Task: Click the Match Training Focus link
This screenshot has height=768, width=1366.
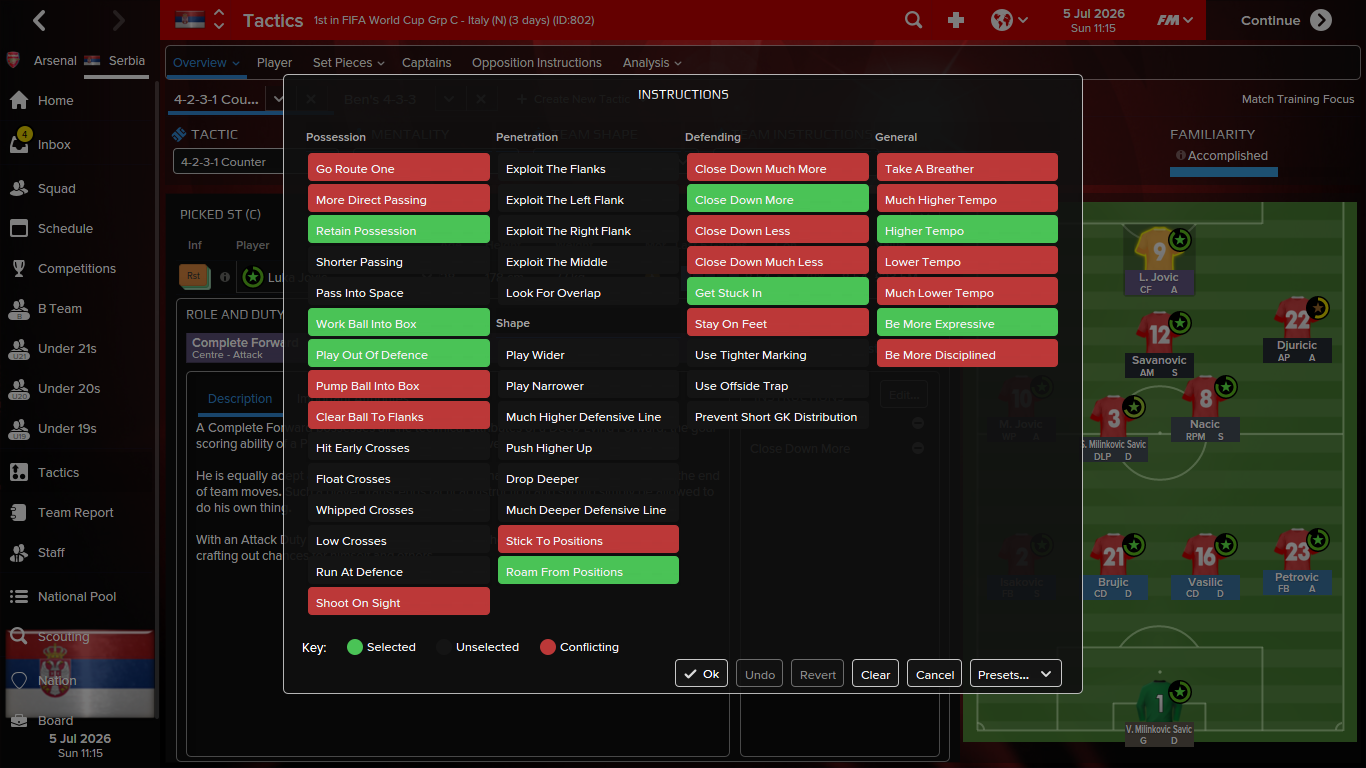Action: tap(1298, 99)
